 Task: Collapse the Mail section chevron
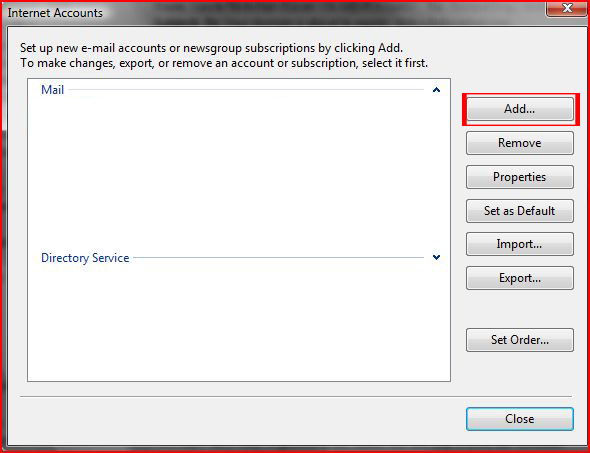click(x=436, y=90)
